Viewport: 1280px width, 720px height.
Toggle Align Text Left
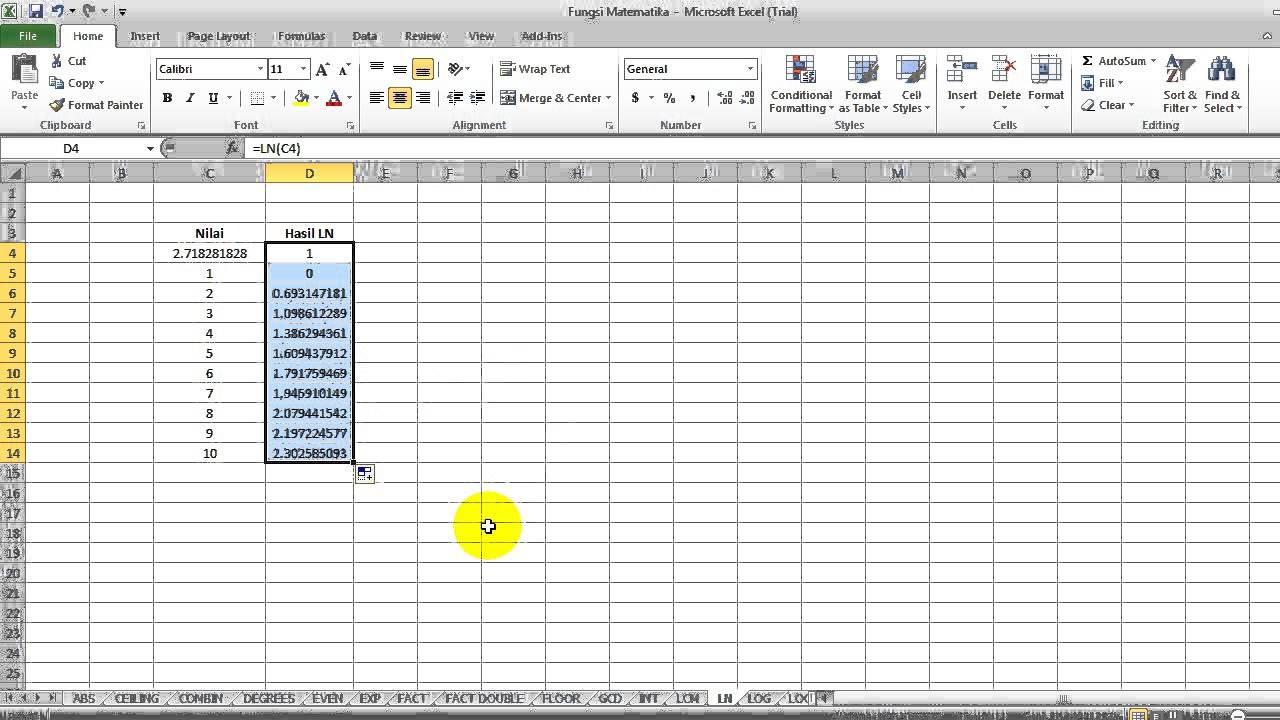click(377, 98)
